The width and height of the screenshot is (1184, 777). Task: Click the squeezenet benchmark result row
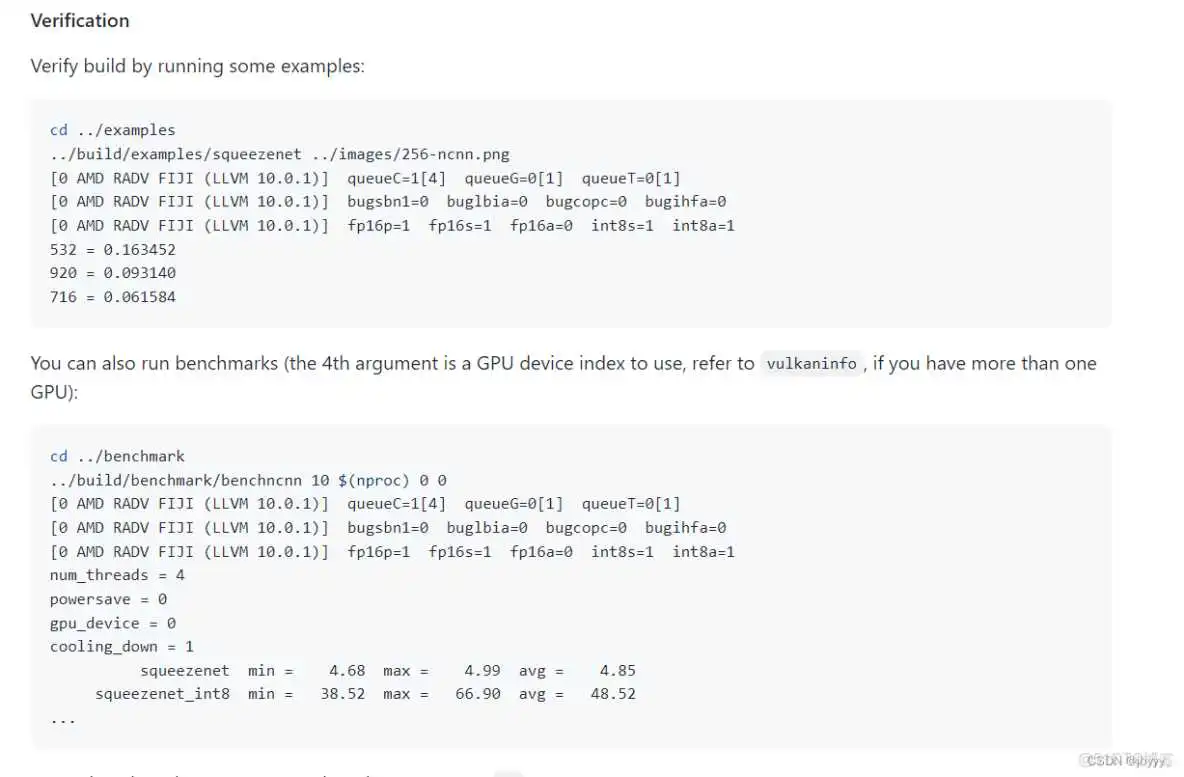click(387, 670)
